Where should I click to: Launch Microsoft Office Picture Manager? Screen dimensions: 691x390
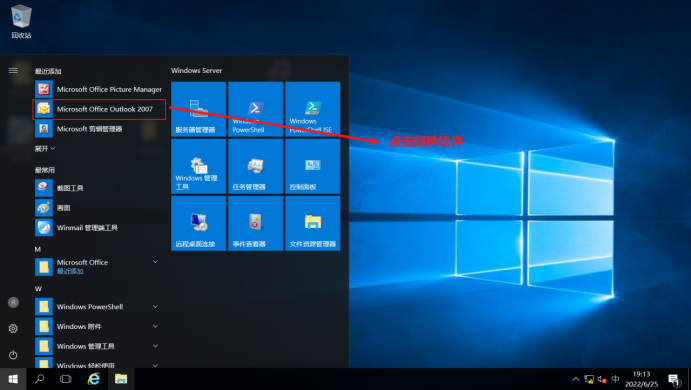99,89
